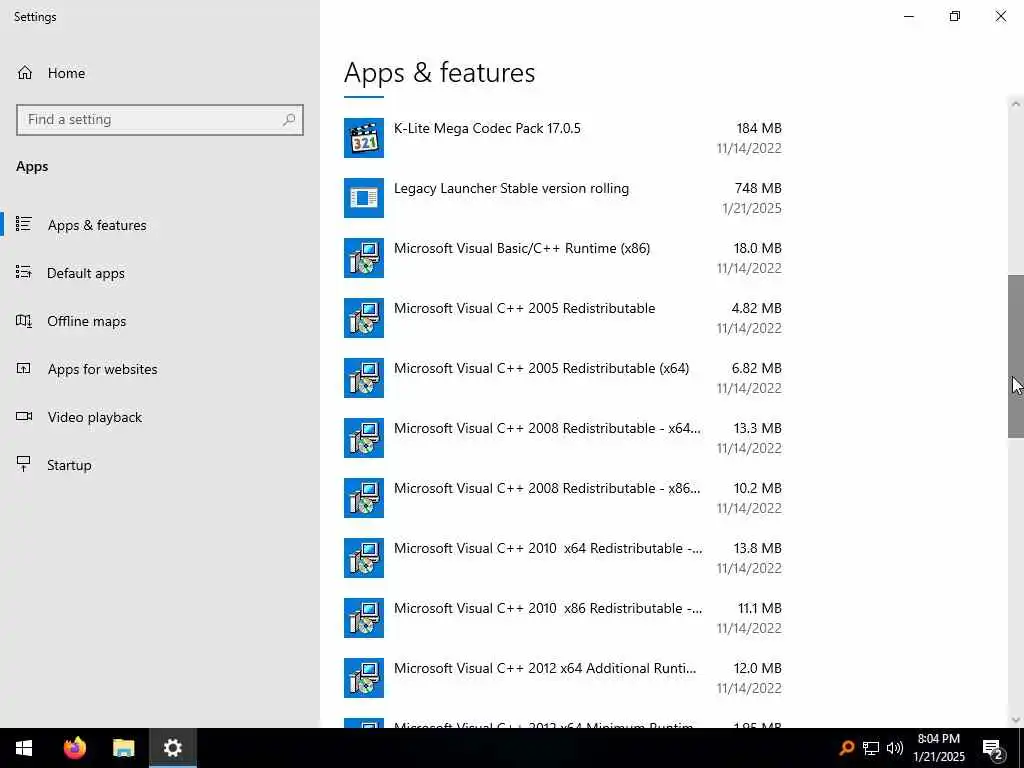Open the Windows Start menu
Screen dimensions: 1024x768
pos(24,748)
